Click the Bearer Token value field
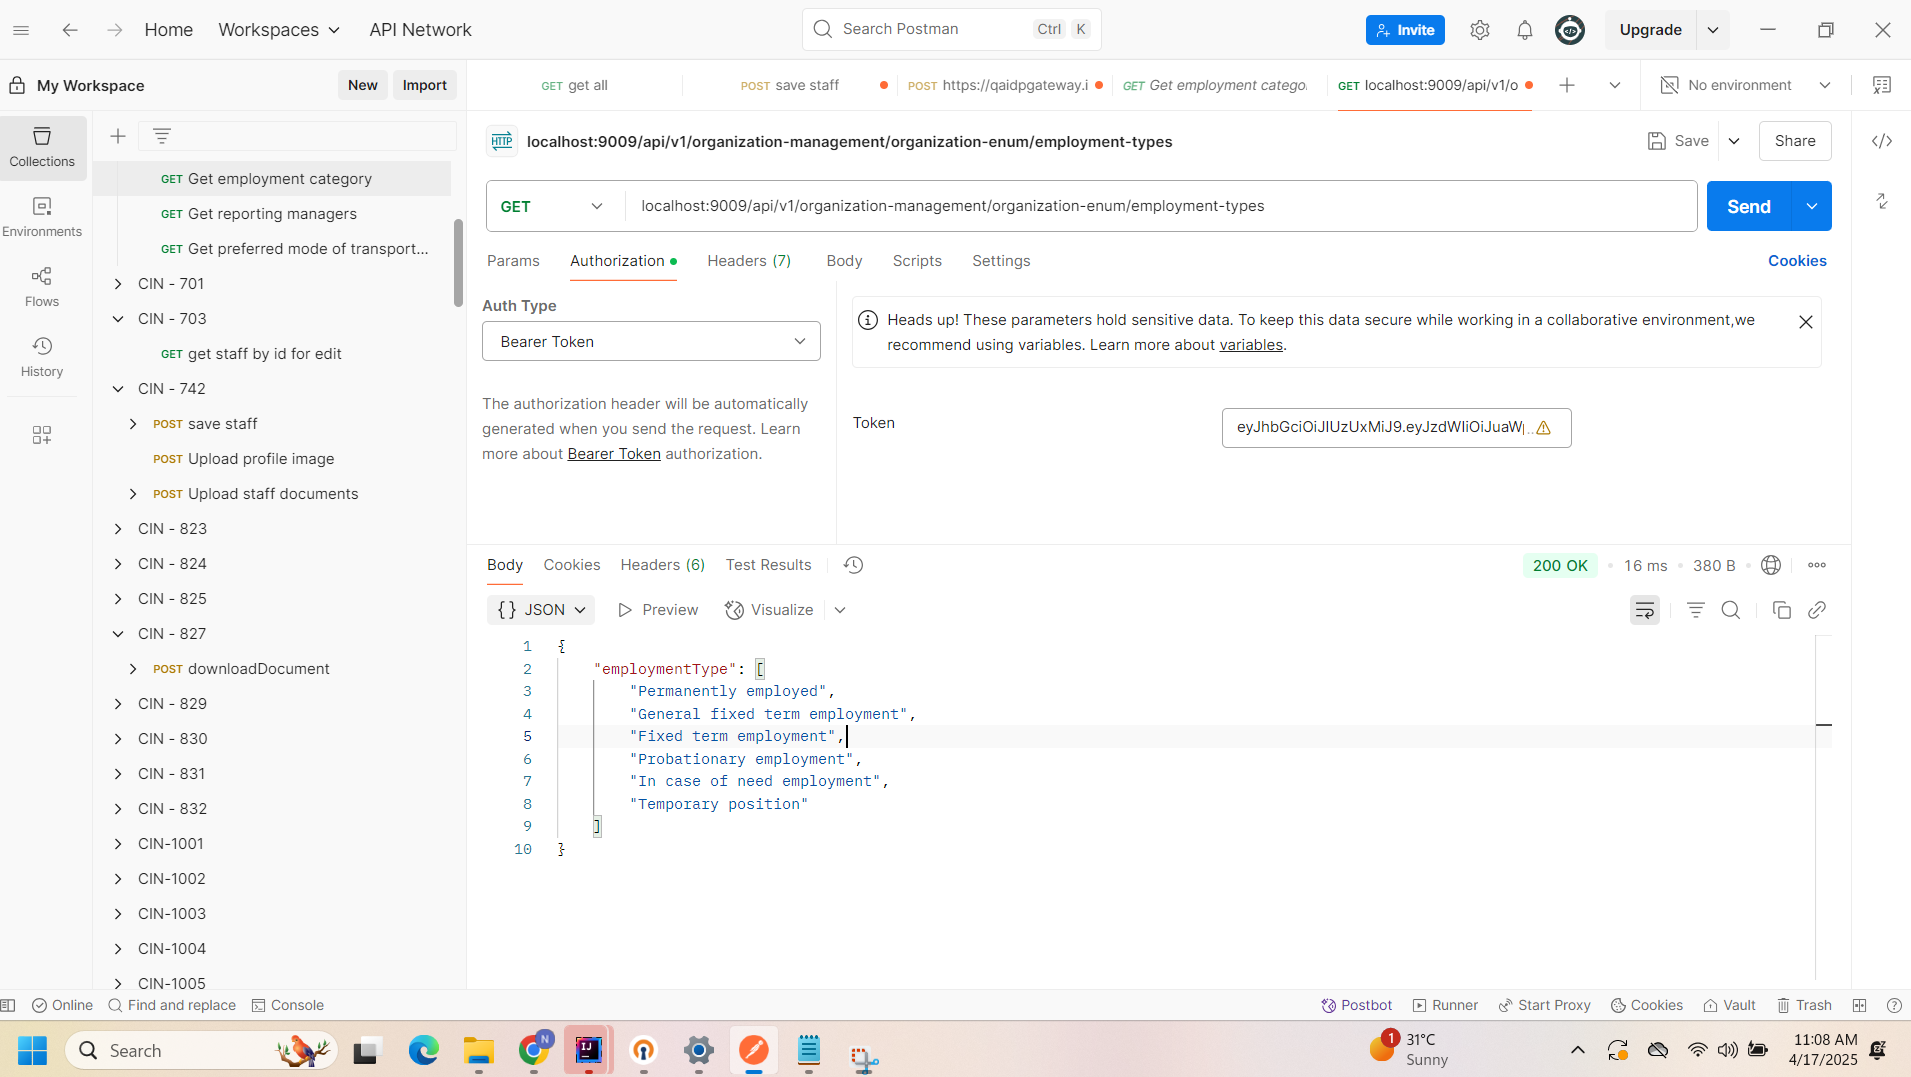Image resolution: width=1911 pixels, height=1077 pixels. (1396, 428)
